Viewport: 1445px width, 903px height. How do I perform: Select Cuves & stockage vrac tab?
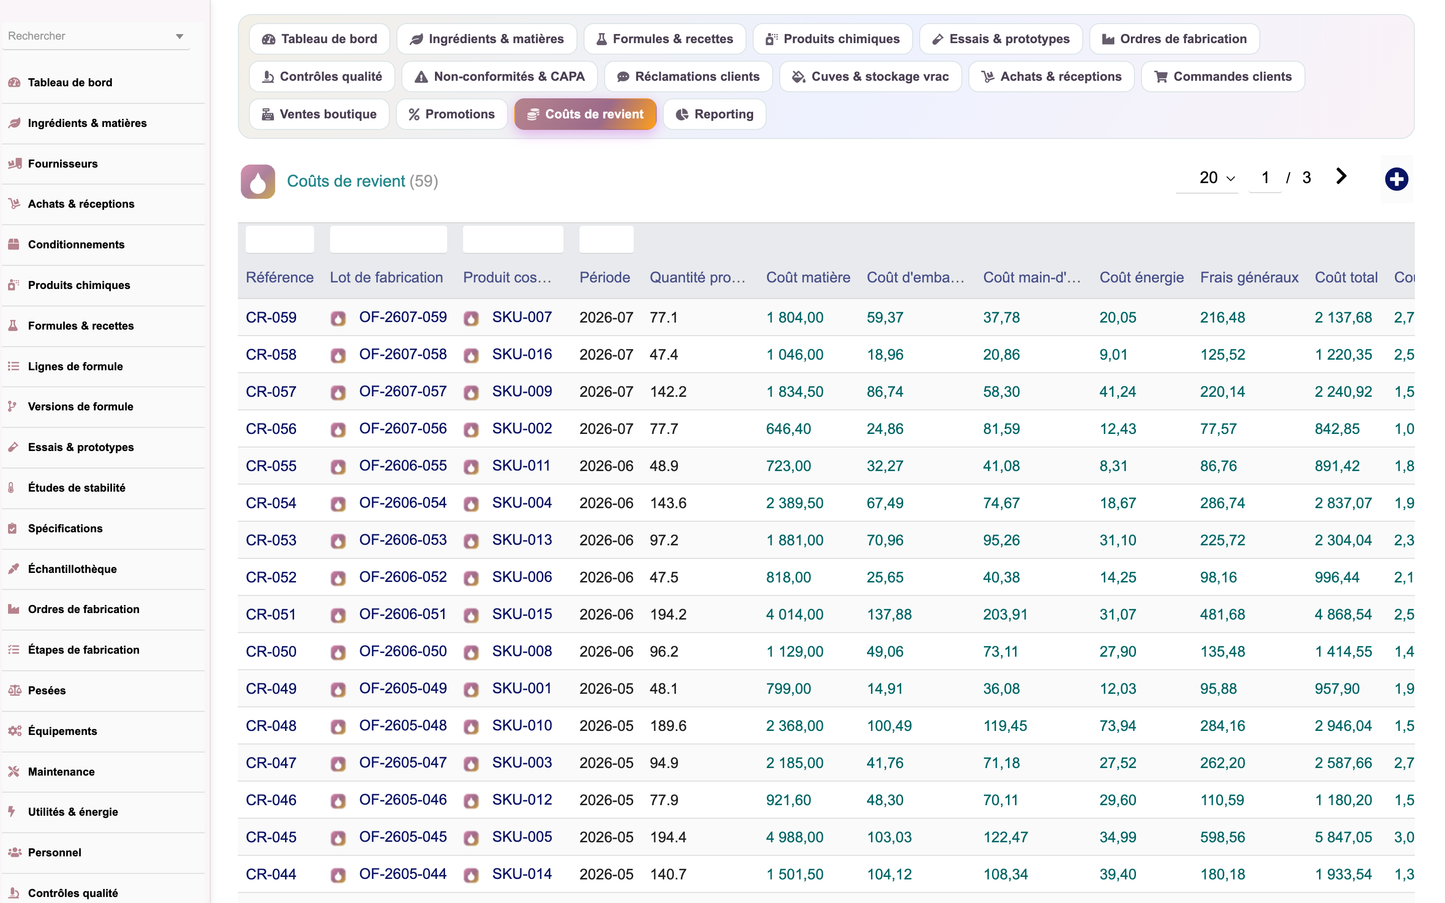pos(870,77)
